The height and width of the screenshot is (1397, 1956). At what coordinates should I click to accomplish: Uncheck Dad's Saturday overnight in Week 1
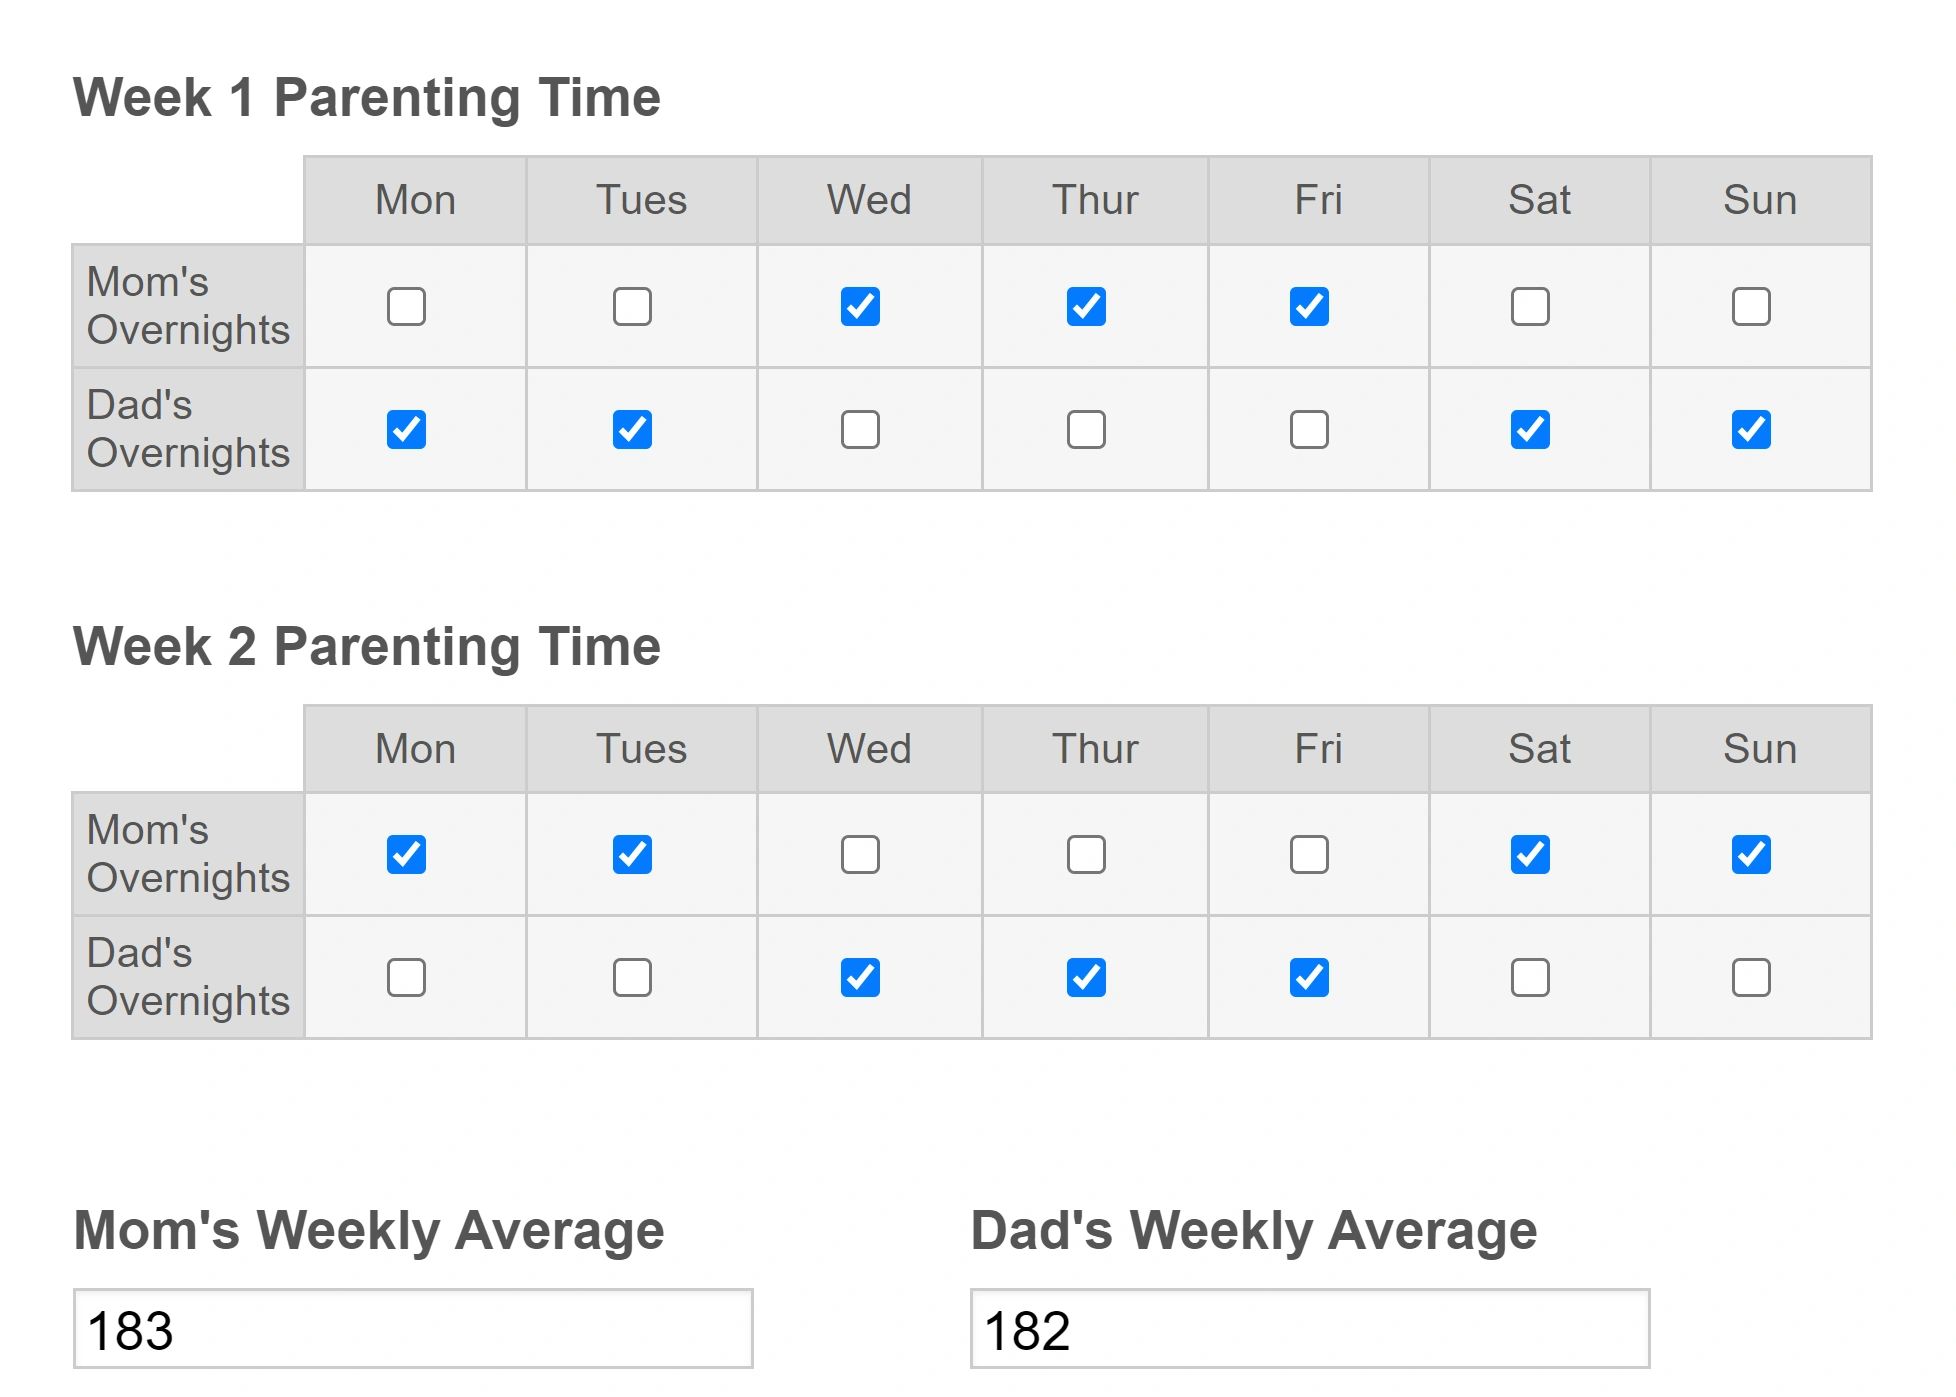(1529, 430)
